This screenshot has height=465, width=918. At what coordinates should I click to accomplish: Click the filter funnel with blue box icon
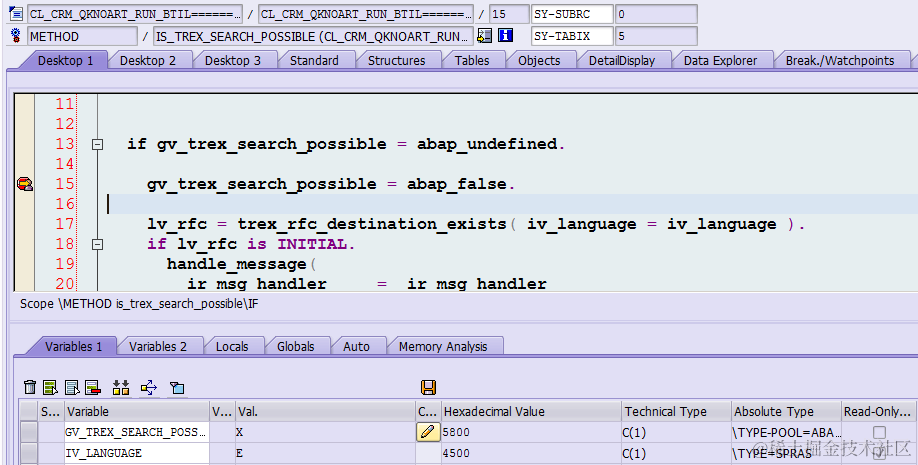click(x=177, y=387)
